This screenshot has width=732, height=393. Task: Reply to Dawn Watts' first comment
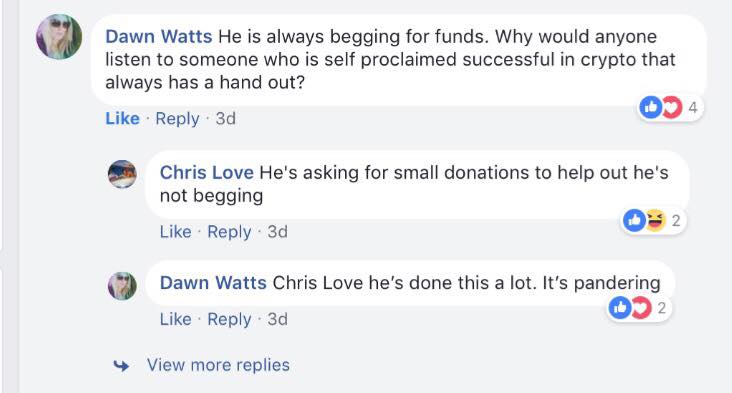point(177,119)
